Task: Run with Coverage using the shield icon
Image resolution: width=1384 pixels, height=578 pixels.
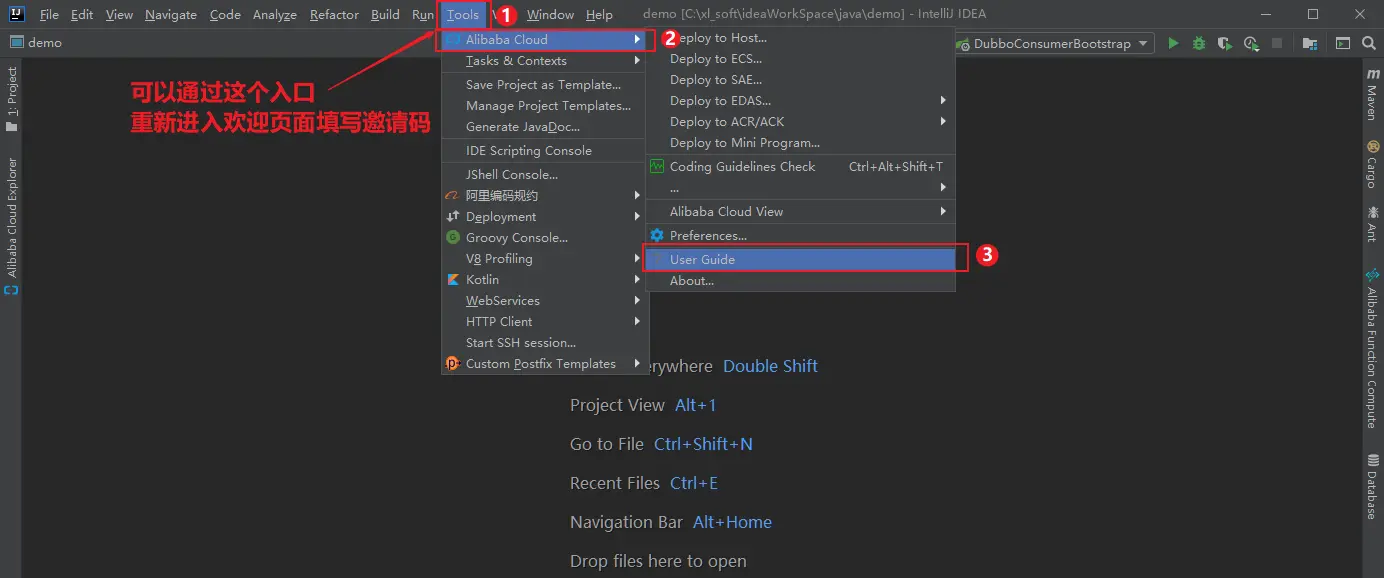Action: (1225, 43)
